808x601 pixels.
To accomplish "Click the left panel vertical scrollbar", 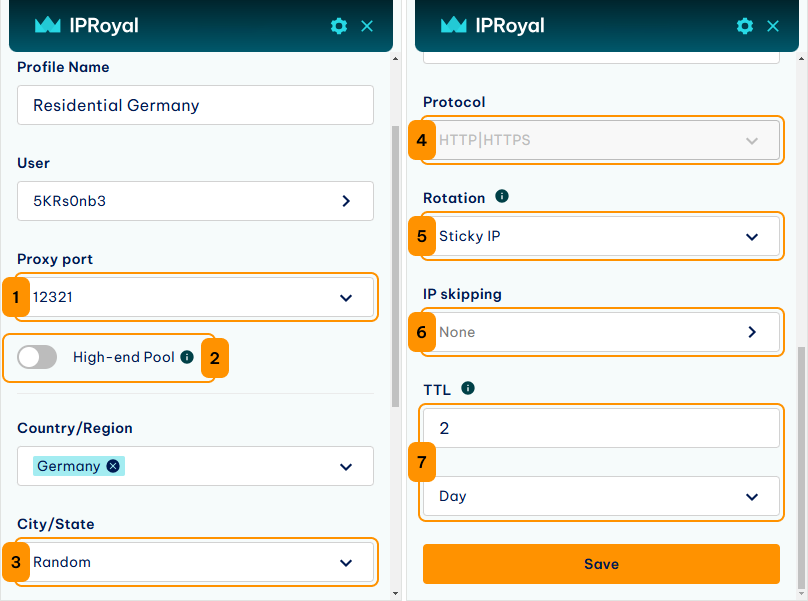I will pyautogui.click(x=395, y=266).
